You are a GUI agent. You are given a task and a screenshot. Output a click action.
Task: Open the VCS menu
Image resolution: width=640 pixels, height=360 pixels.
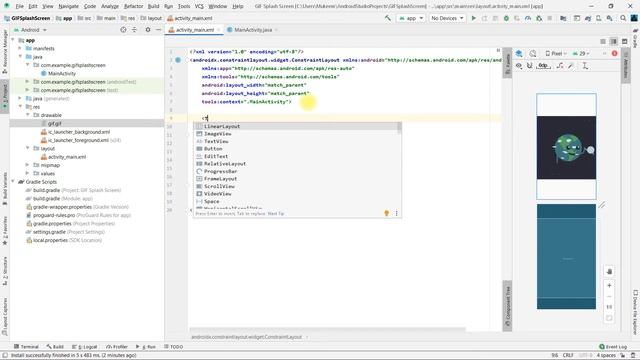tap(199, 6)
